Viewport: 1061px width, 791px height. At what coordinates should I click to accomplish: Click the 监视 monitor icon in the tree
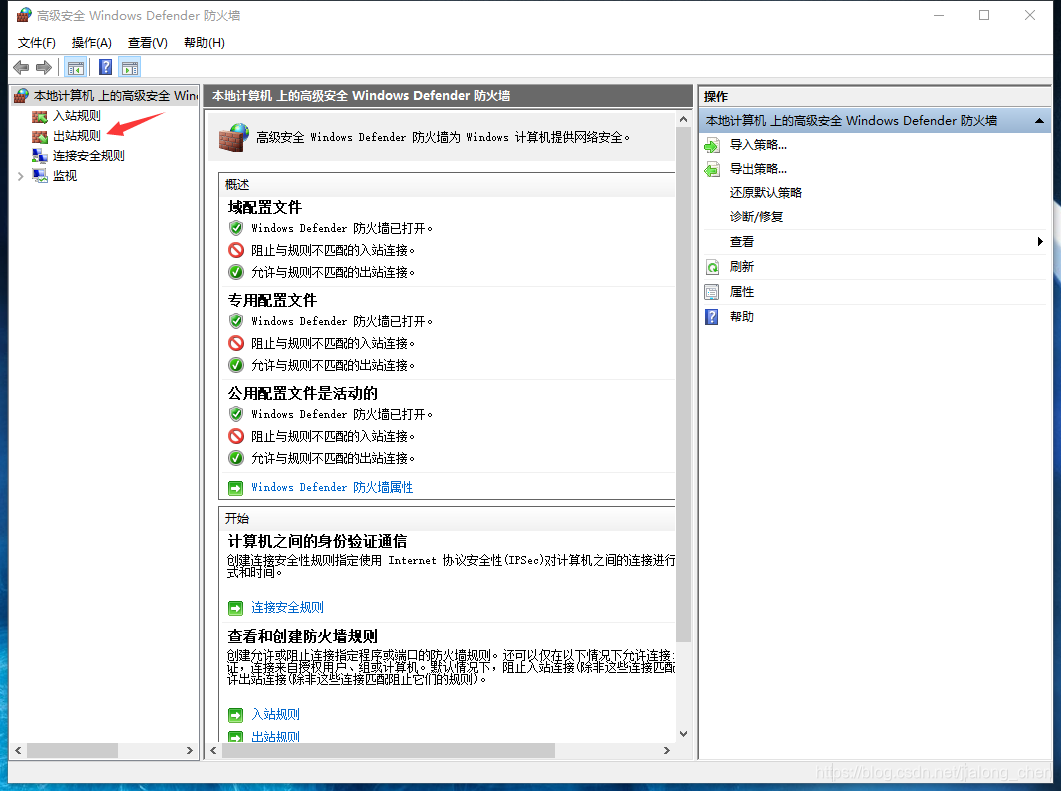tap(40, 176)
